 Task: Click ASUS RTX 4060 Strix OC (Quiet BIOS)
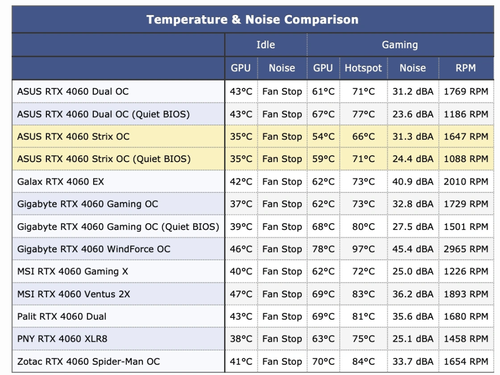point(104,159)
